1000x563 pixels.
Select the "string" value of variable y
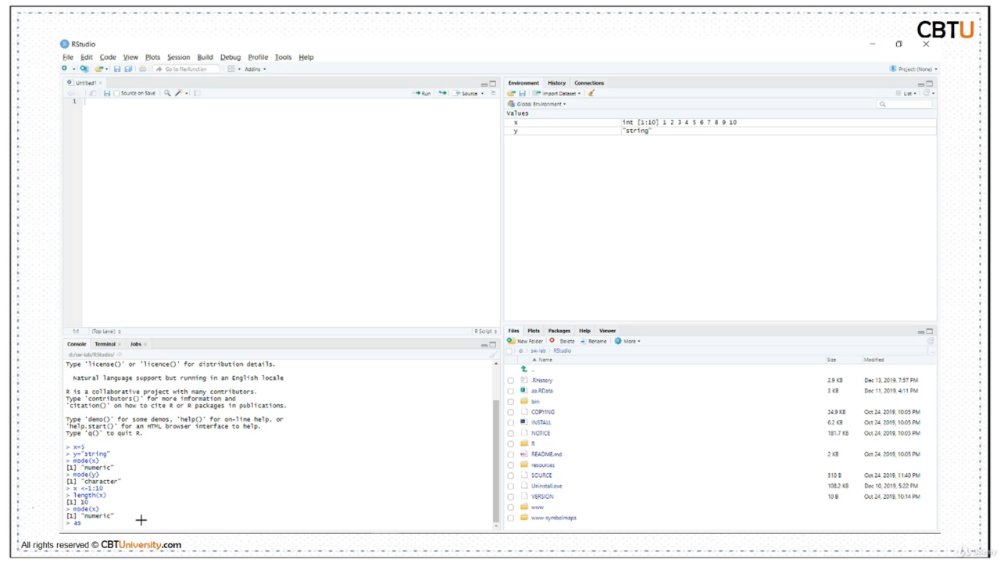pos(636,131)
